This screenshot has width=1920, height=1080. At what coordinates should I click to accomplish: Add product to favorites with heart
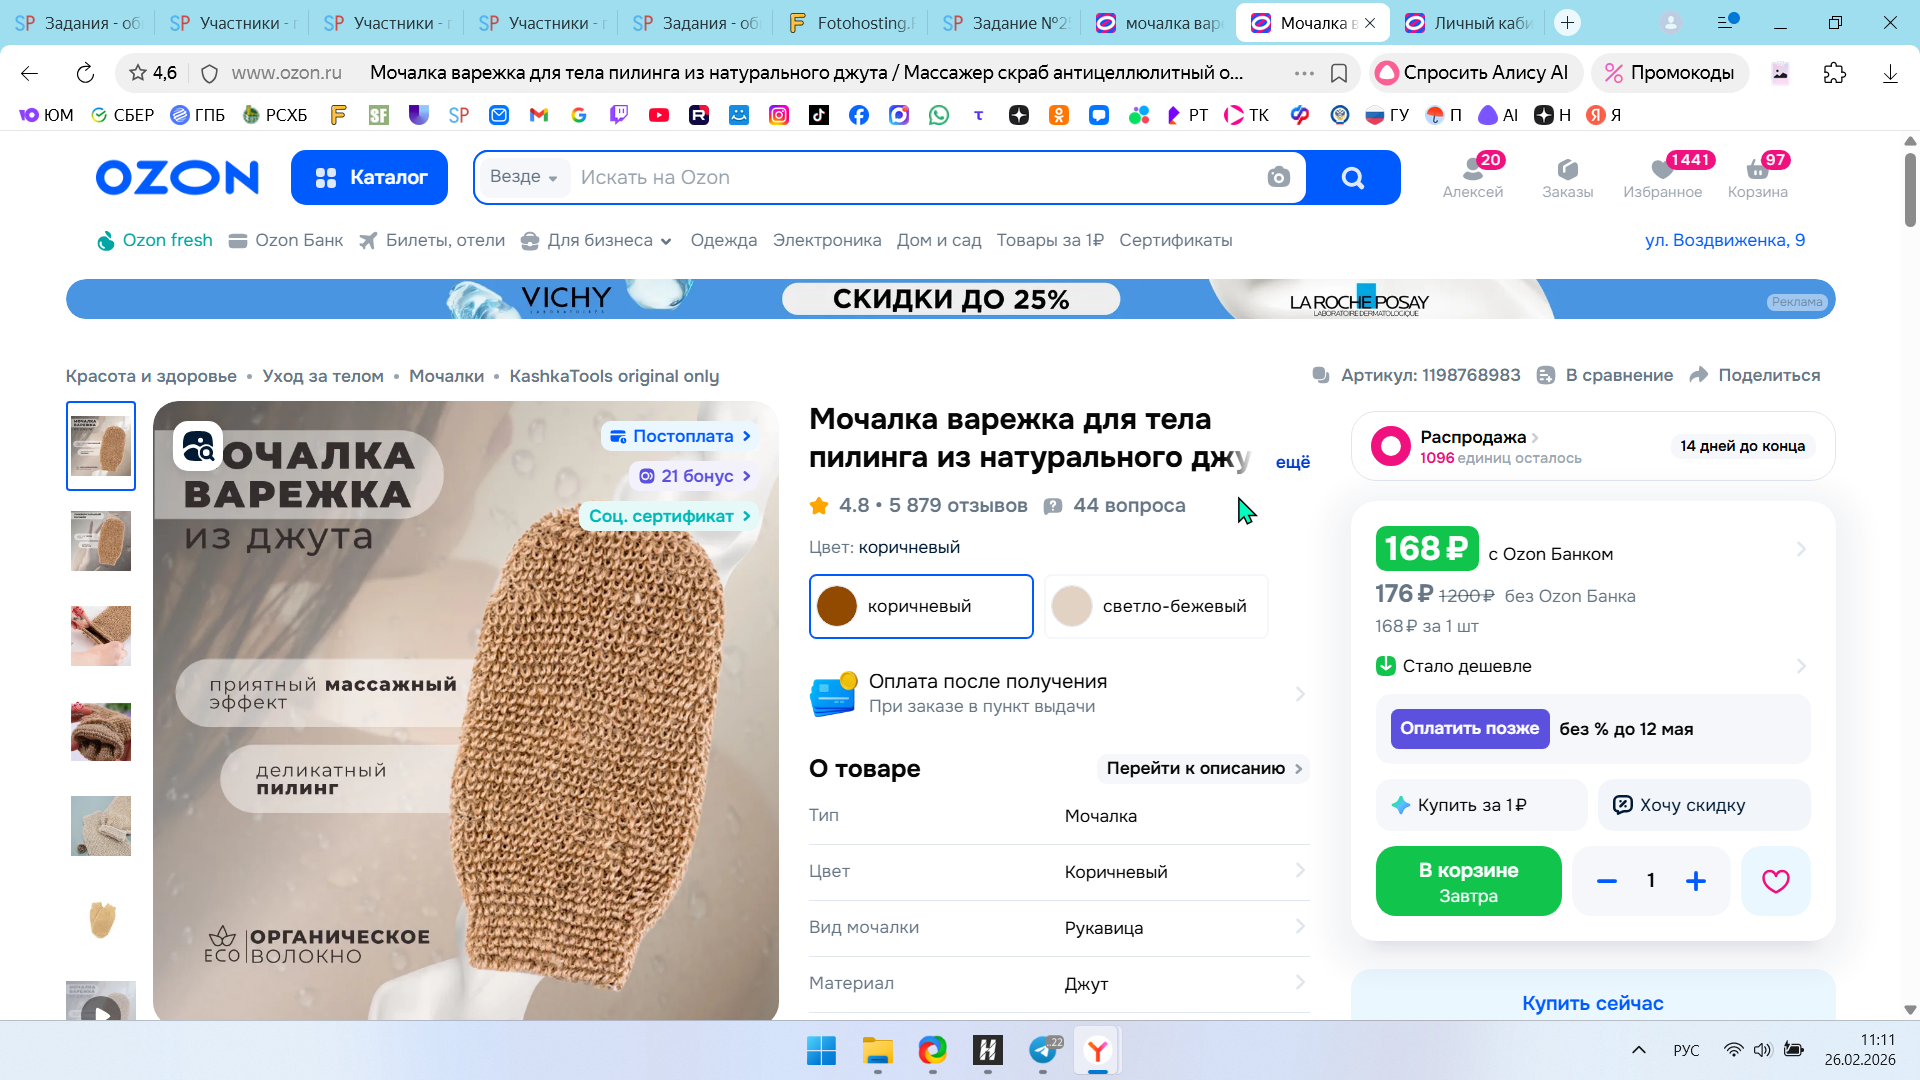coord(1775,881)
